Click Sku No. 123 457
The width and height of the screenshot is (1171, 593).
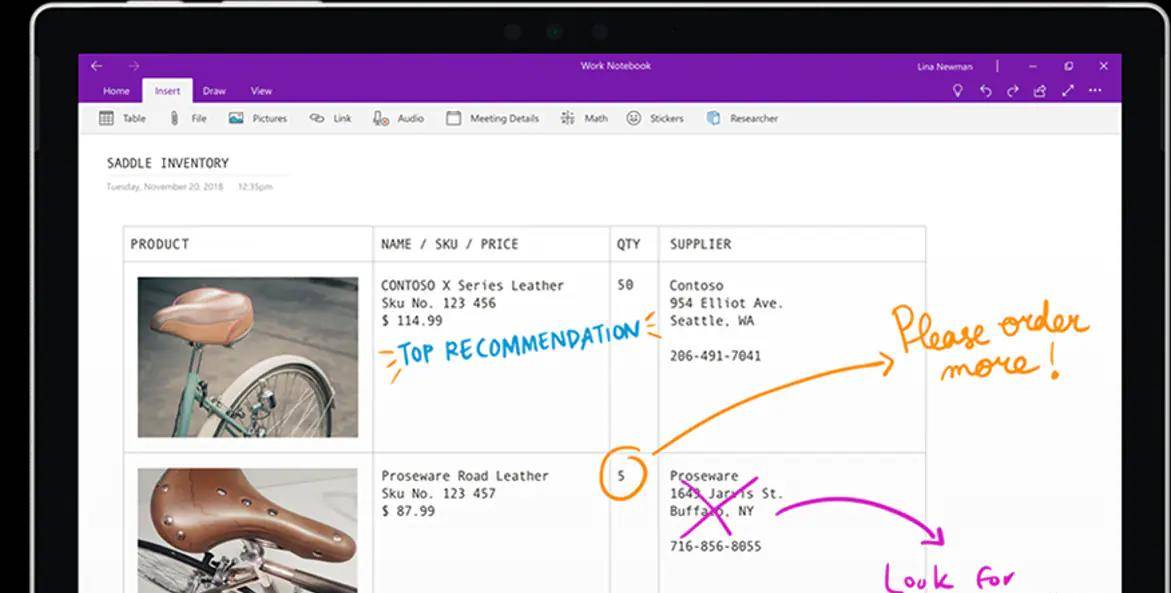coord(438,494)
